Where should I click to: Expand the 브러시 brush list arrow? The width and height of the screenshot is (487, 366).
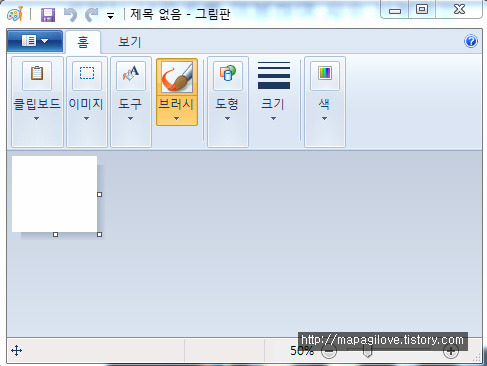pos(177,118)
